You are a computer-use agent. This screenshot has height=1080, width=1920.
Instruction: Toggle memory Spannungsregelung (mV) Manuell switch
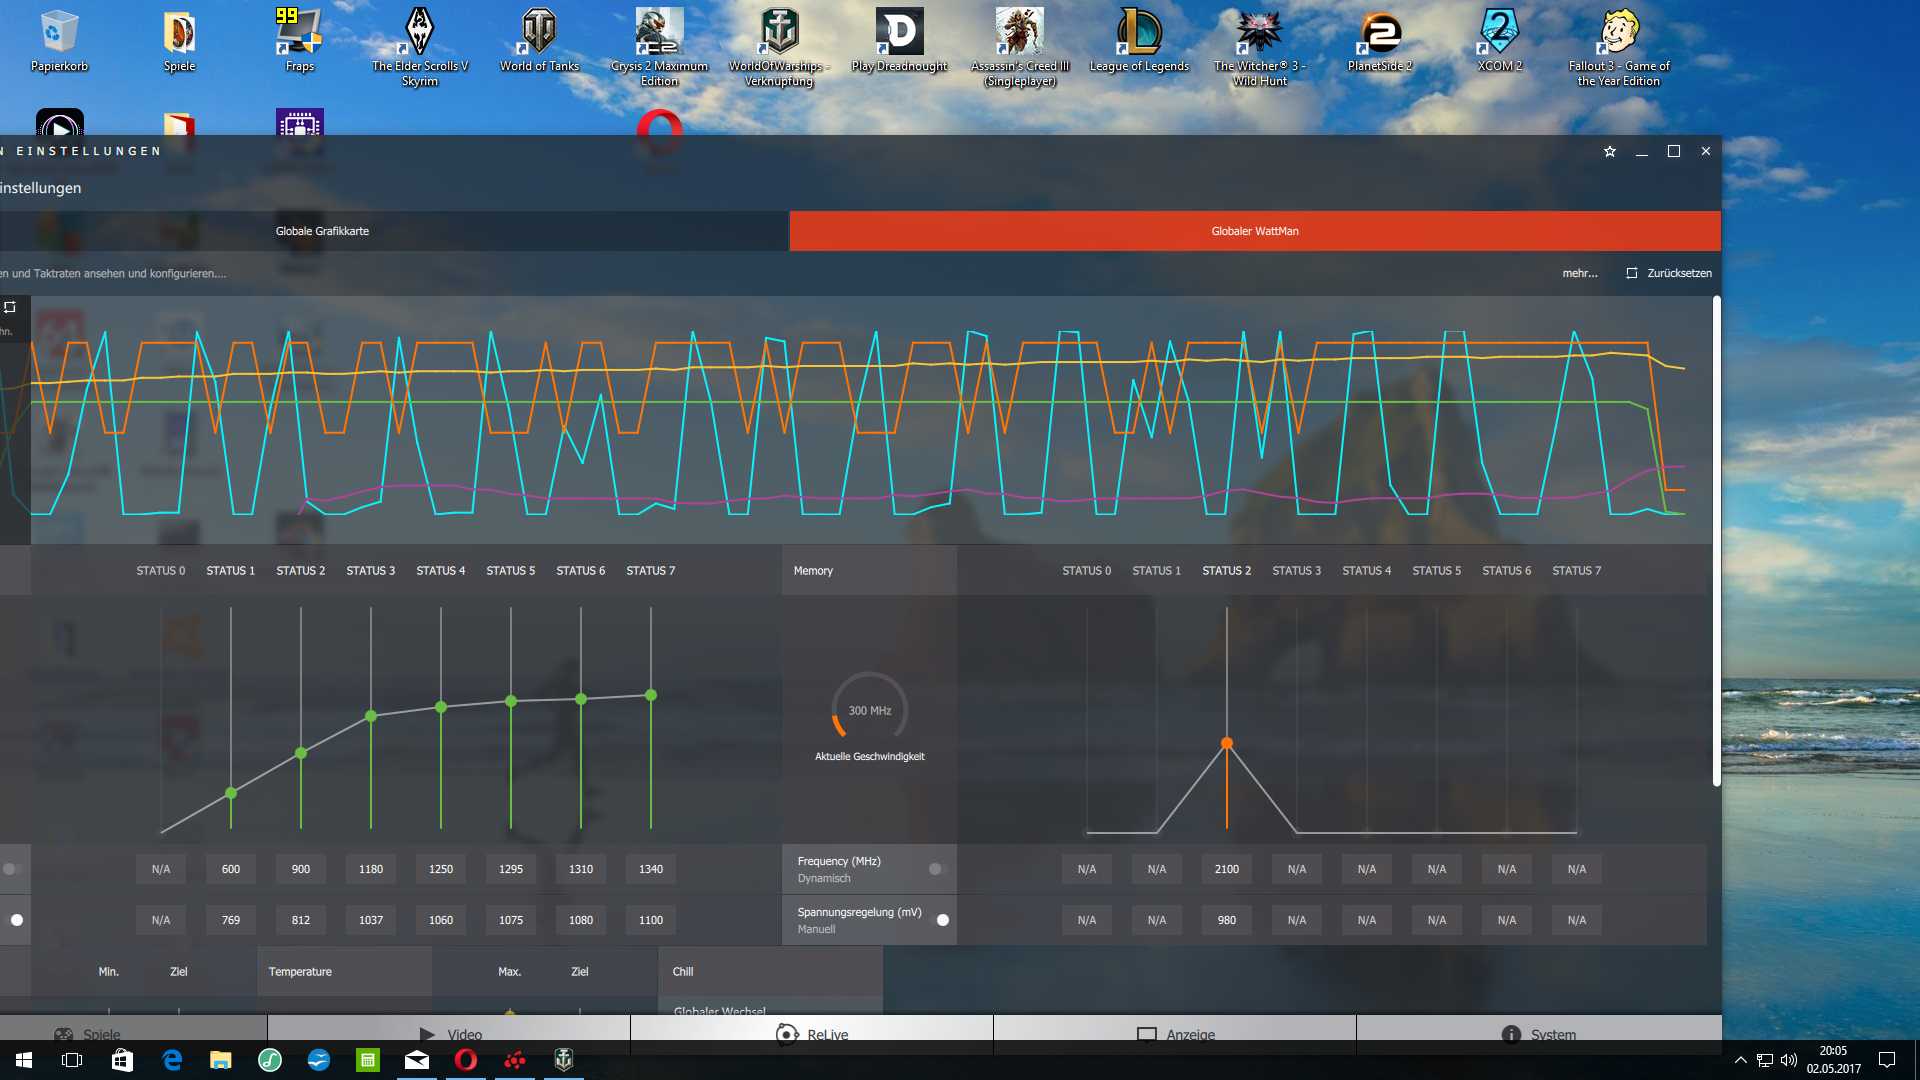(941, 920)
